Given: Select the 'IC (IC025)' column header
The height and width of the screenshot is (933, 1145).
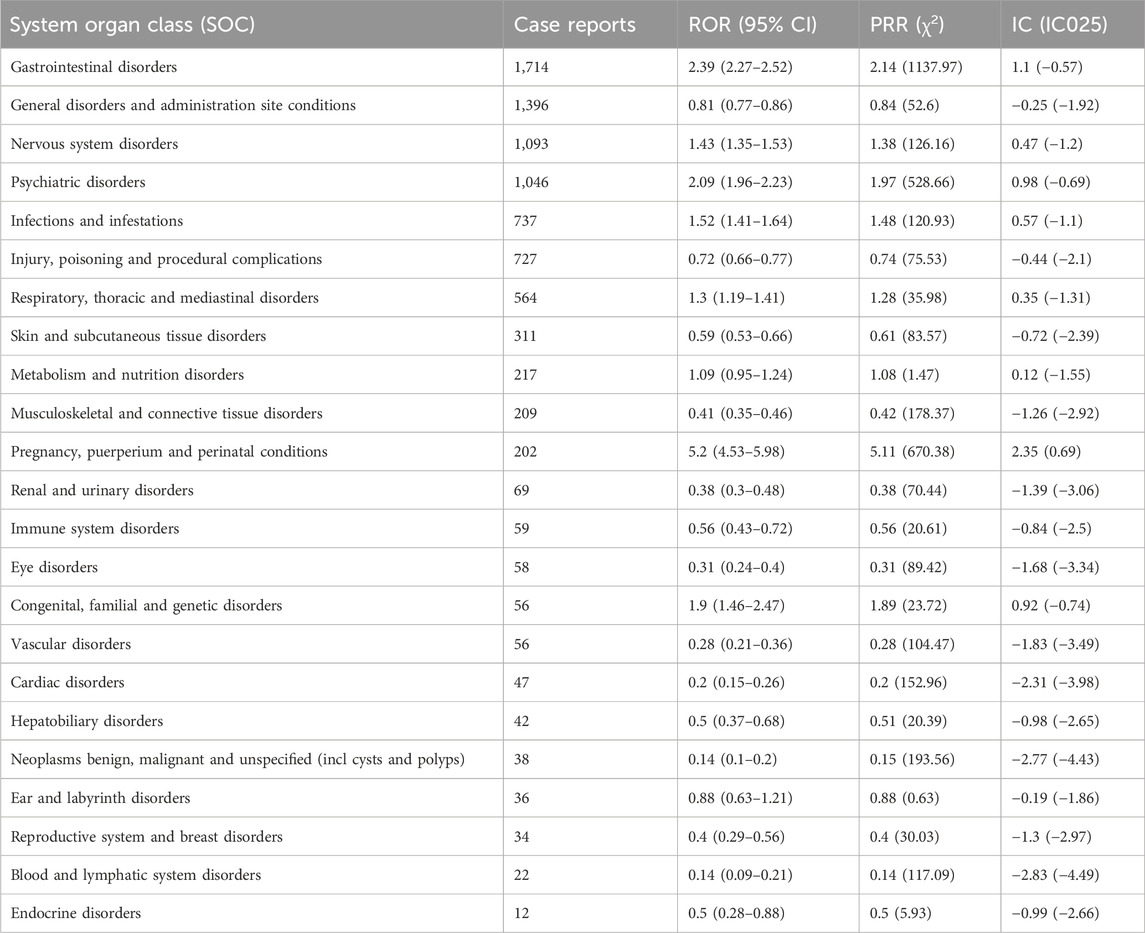Looking at the screenshot, I should [x=1059, y=24].
